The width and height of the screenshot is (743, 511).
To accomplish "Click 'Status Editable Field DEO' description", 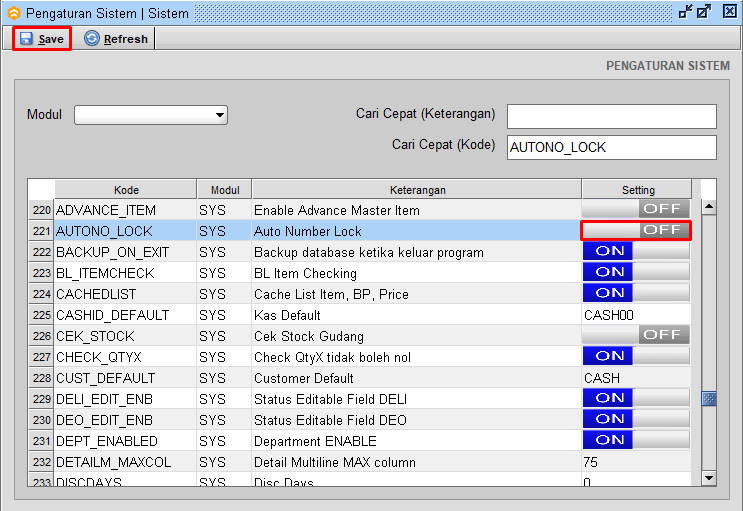I will 330,420.
